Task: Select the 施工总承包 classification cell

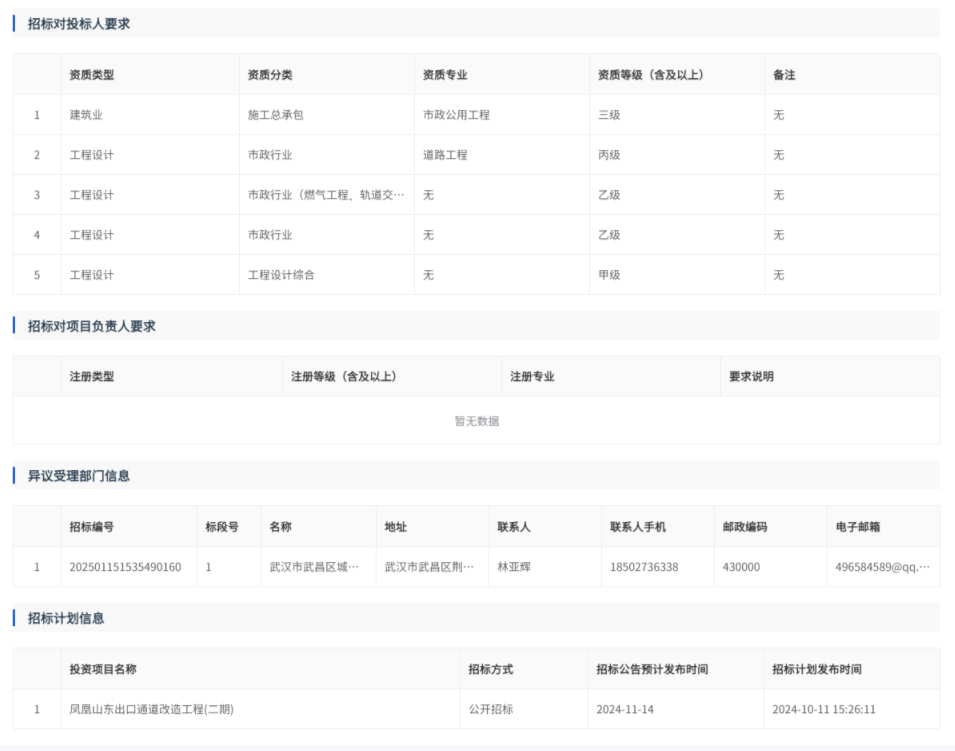Action: 275,115
